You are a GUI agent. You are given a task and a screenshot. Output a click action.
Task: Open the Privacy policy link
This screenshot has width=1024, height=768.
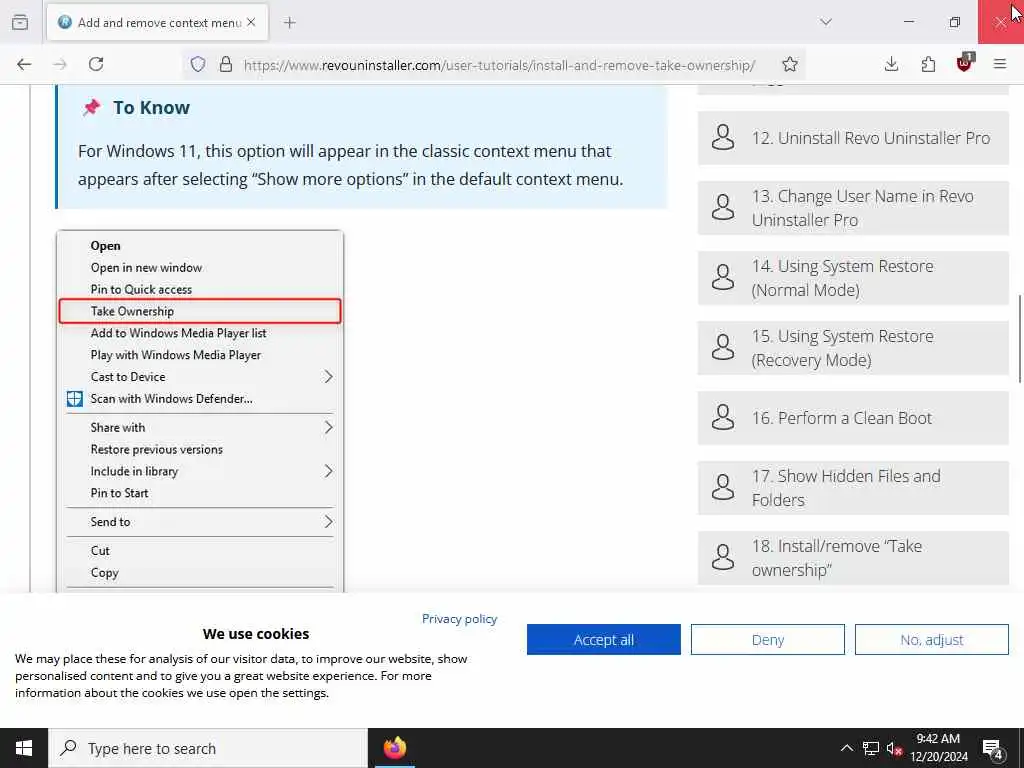[x=459, y=618]
